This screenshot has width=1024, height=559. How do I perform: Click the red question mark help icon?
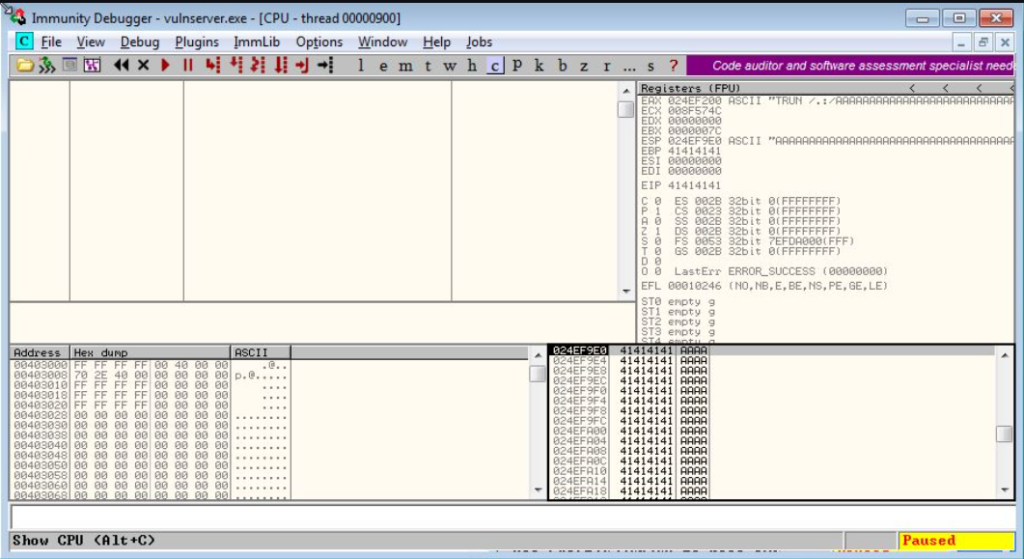[673, 65]
